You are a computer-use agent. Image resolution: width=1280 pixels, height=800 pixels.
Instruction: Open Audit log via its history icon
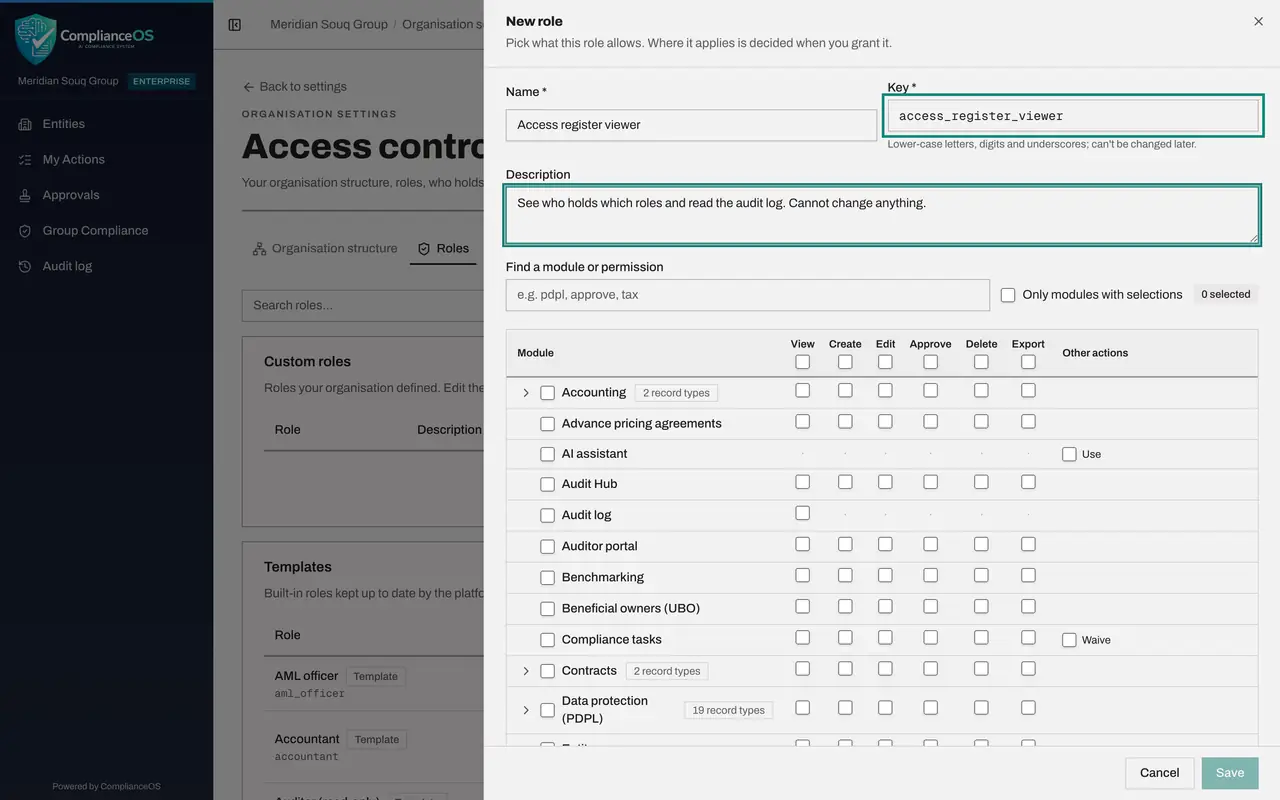pyautogui.click(x=25, y=266)
